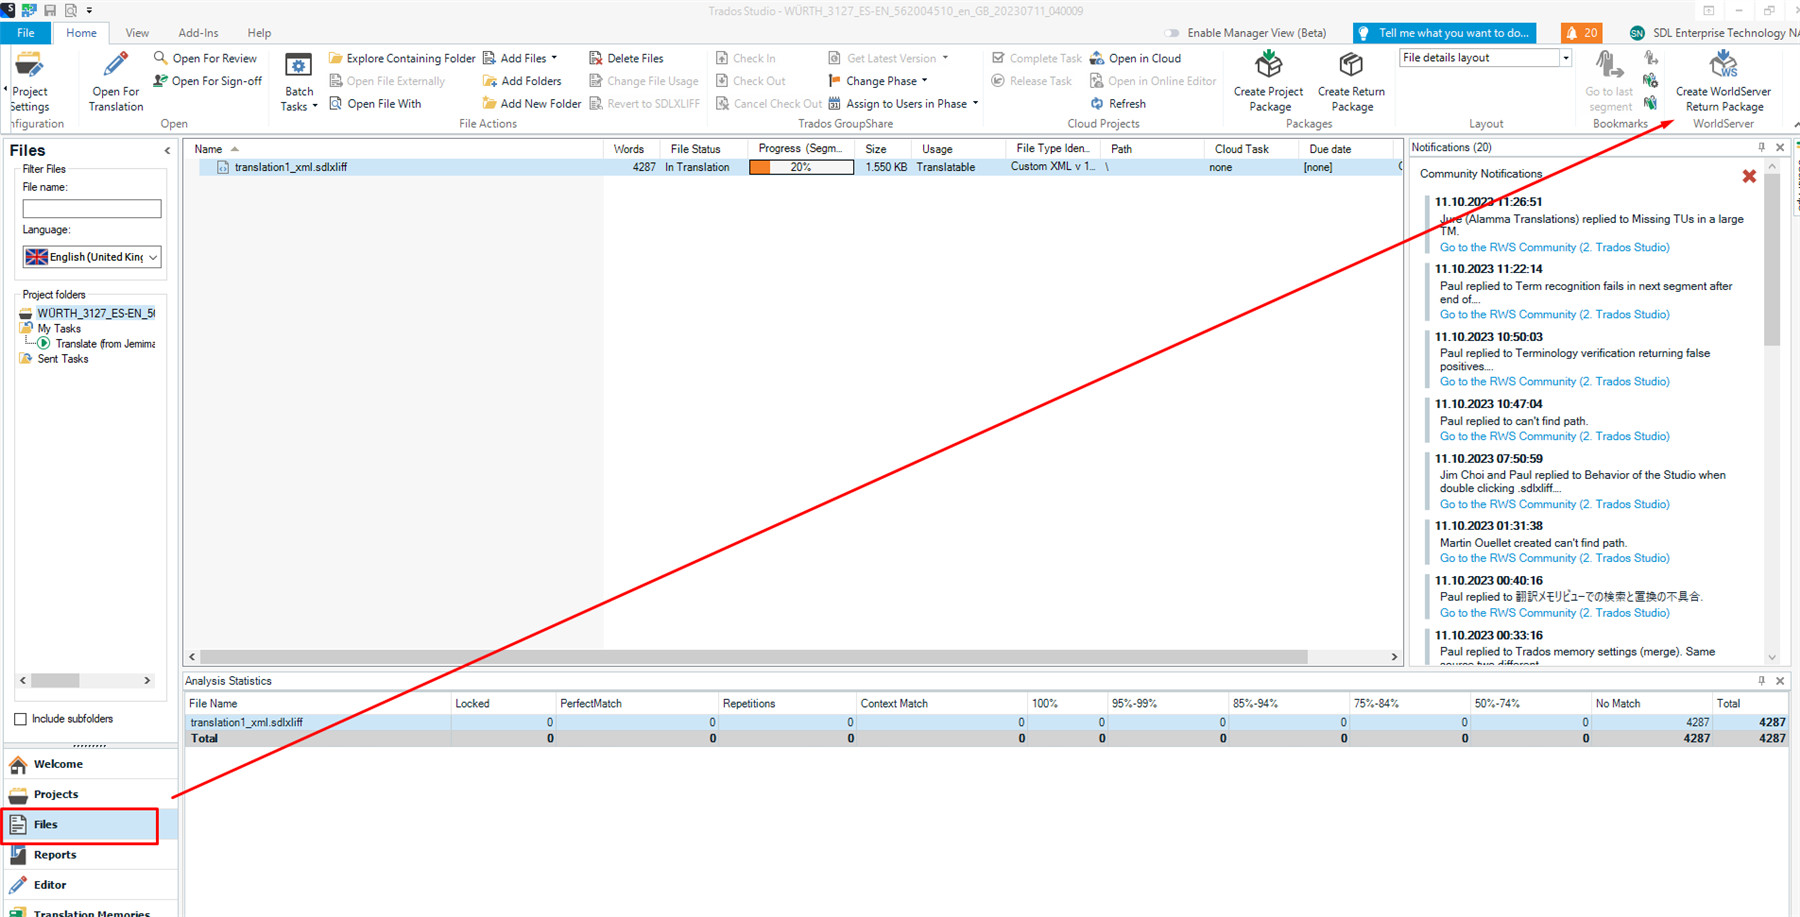Viewport: 1800px width, 917px height.
Task: Click the 20% progress bar
Action: click(801, 167)
